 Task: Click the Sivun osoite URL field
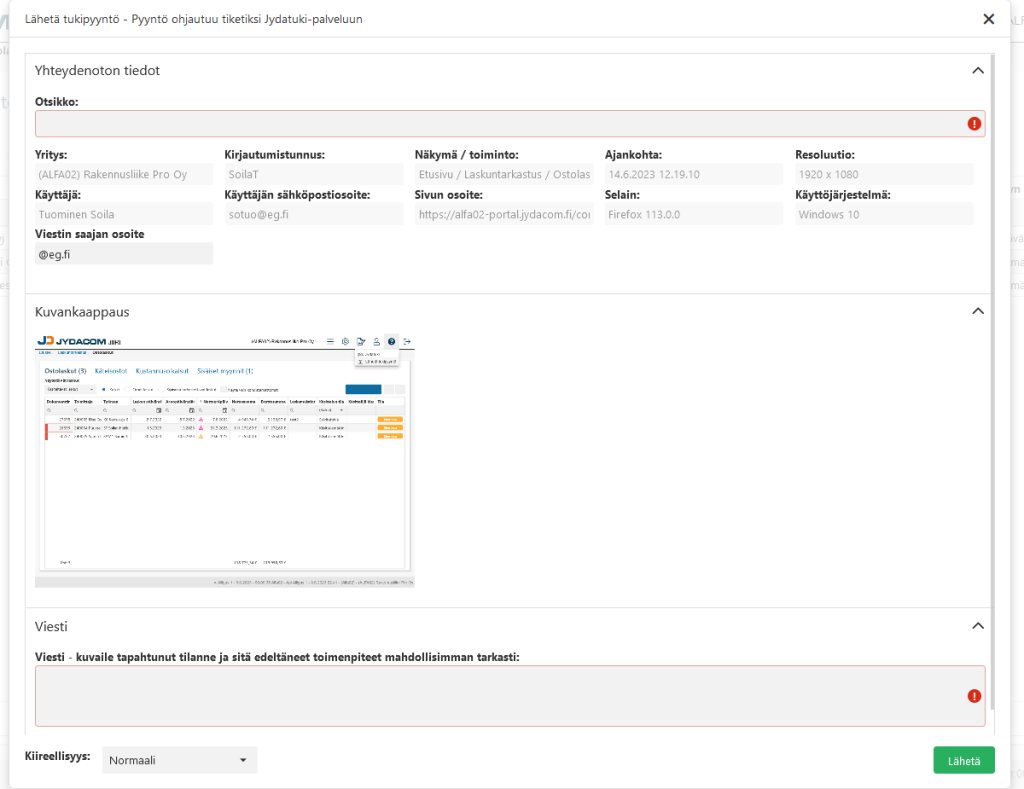click(504, 214)
